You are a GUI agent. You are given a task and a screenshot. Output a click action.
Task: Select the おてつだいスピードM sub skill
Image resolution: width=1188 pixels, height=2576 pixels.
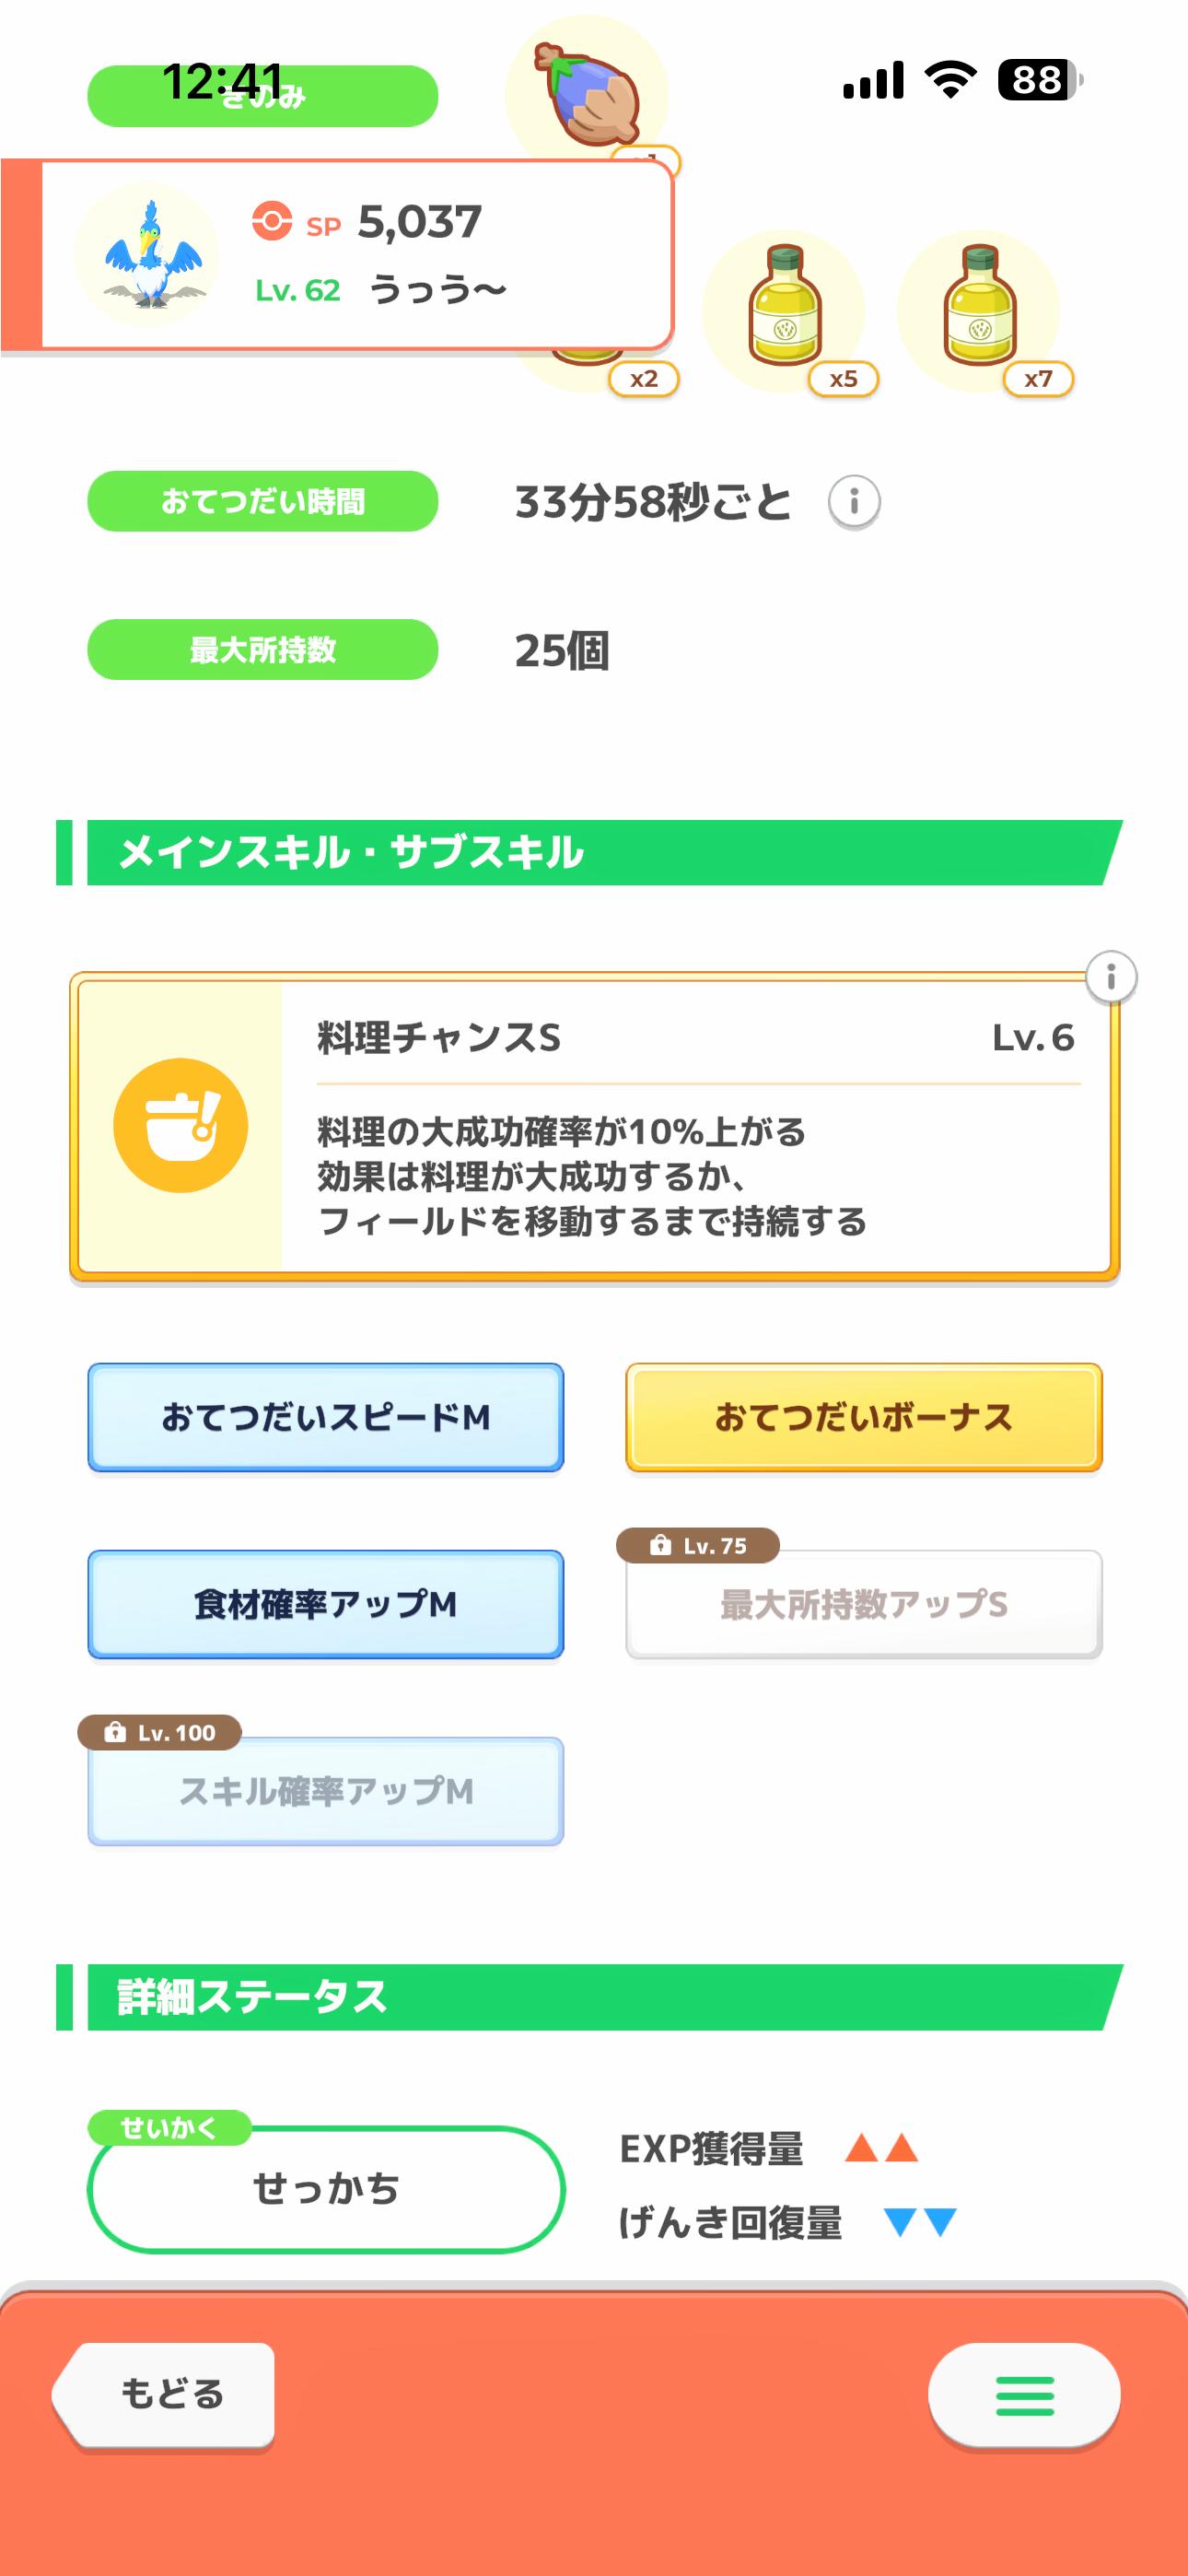pyautogui.click(x=326, y=1418)
